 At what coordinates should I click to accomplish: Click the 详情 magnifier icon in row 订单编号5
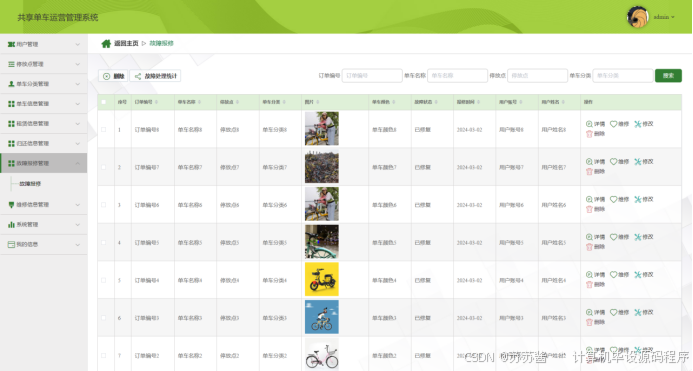point(589,237)
